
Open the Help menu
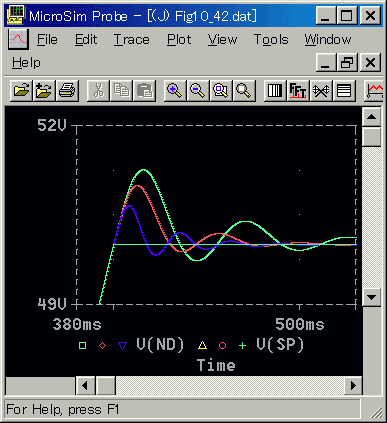[x=26, y=63]
